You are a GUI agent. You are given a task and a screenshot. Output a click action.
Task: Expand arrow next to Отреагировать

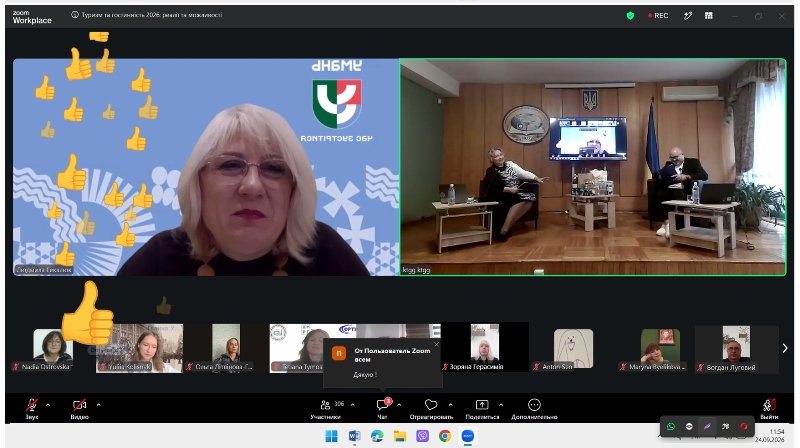[451, 405]
